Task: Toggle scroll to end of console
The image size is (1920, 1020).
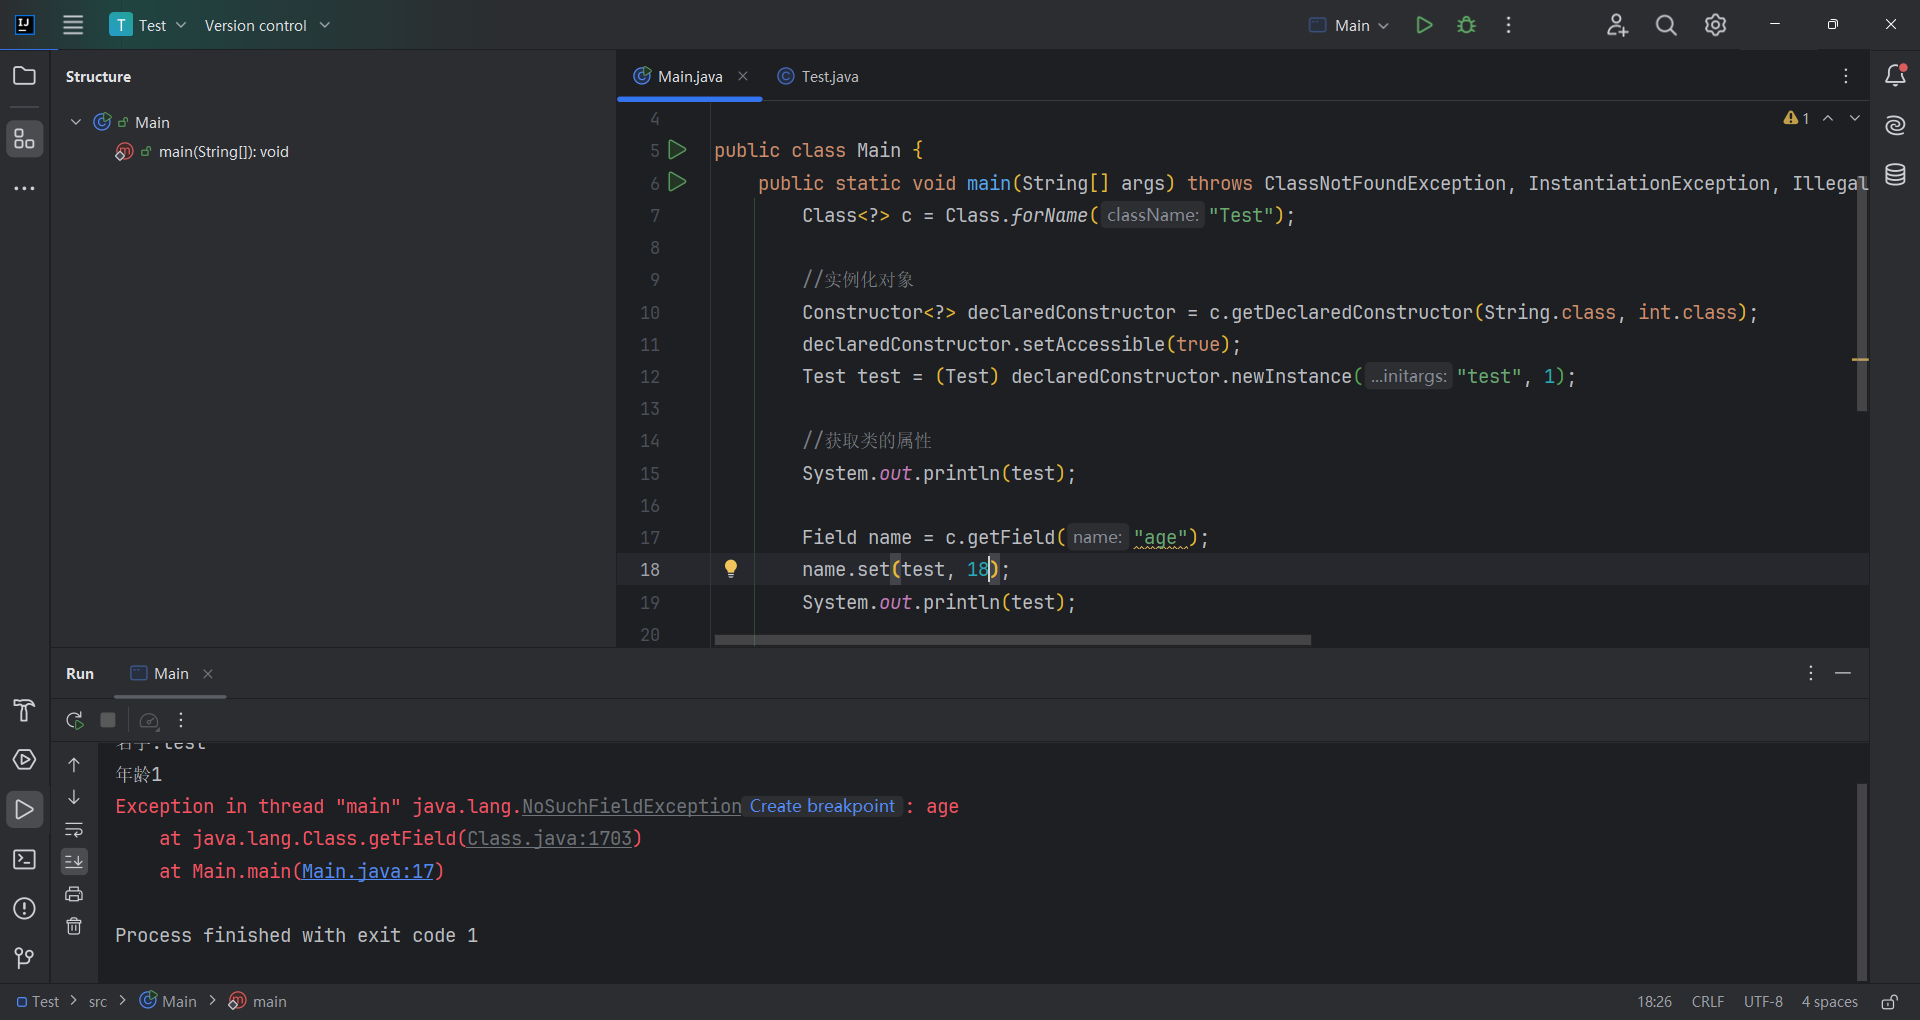Action: (74, 862)
